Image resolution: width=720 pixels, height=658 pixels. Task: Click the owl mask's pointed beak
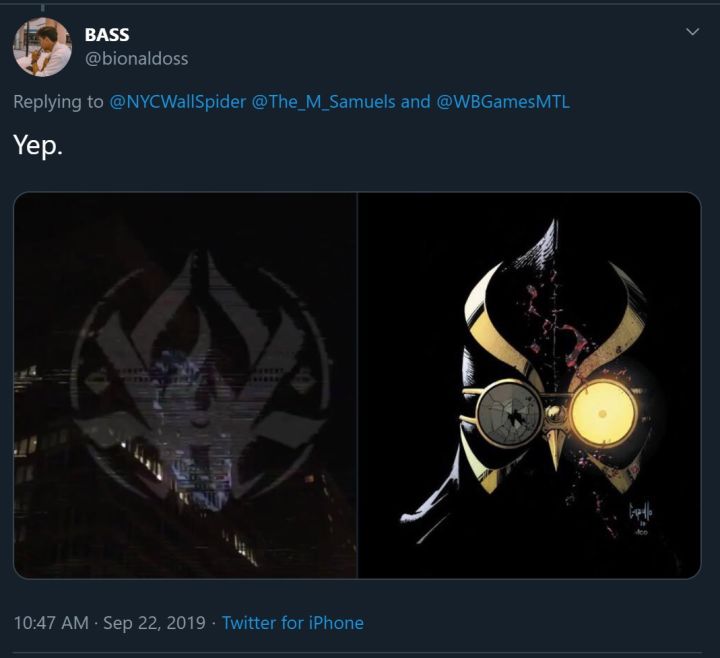555,447
